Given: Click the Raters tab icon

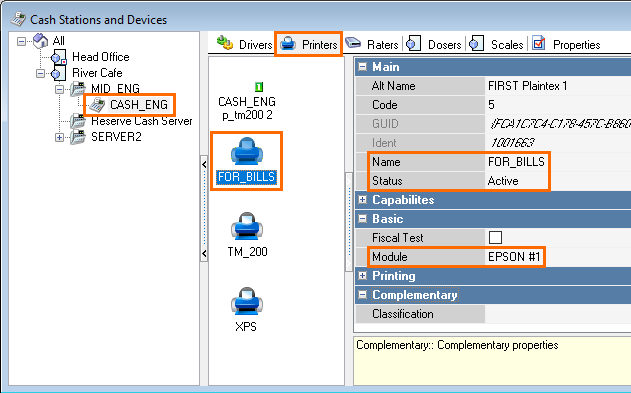Looking at the screenshot, I should click(x=353, y=43).
